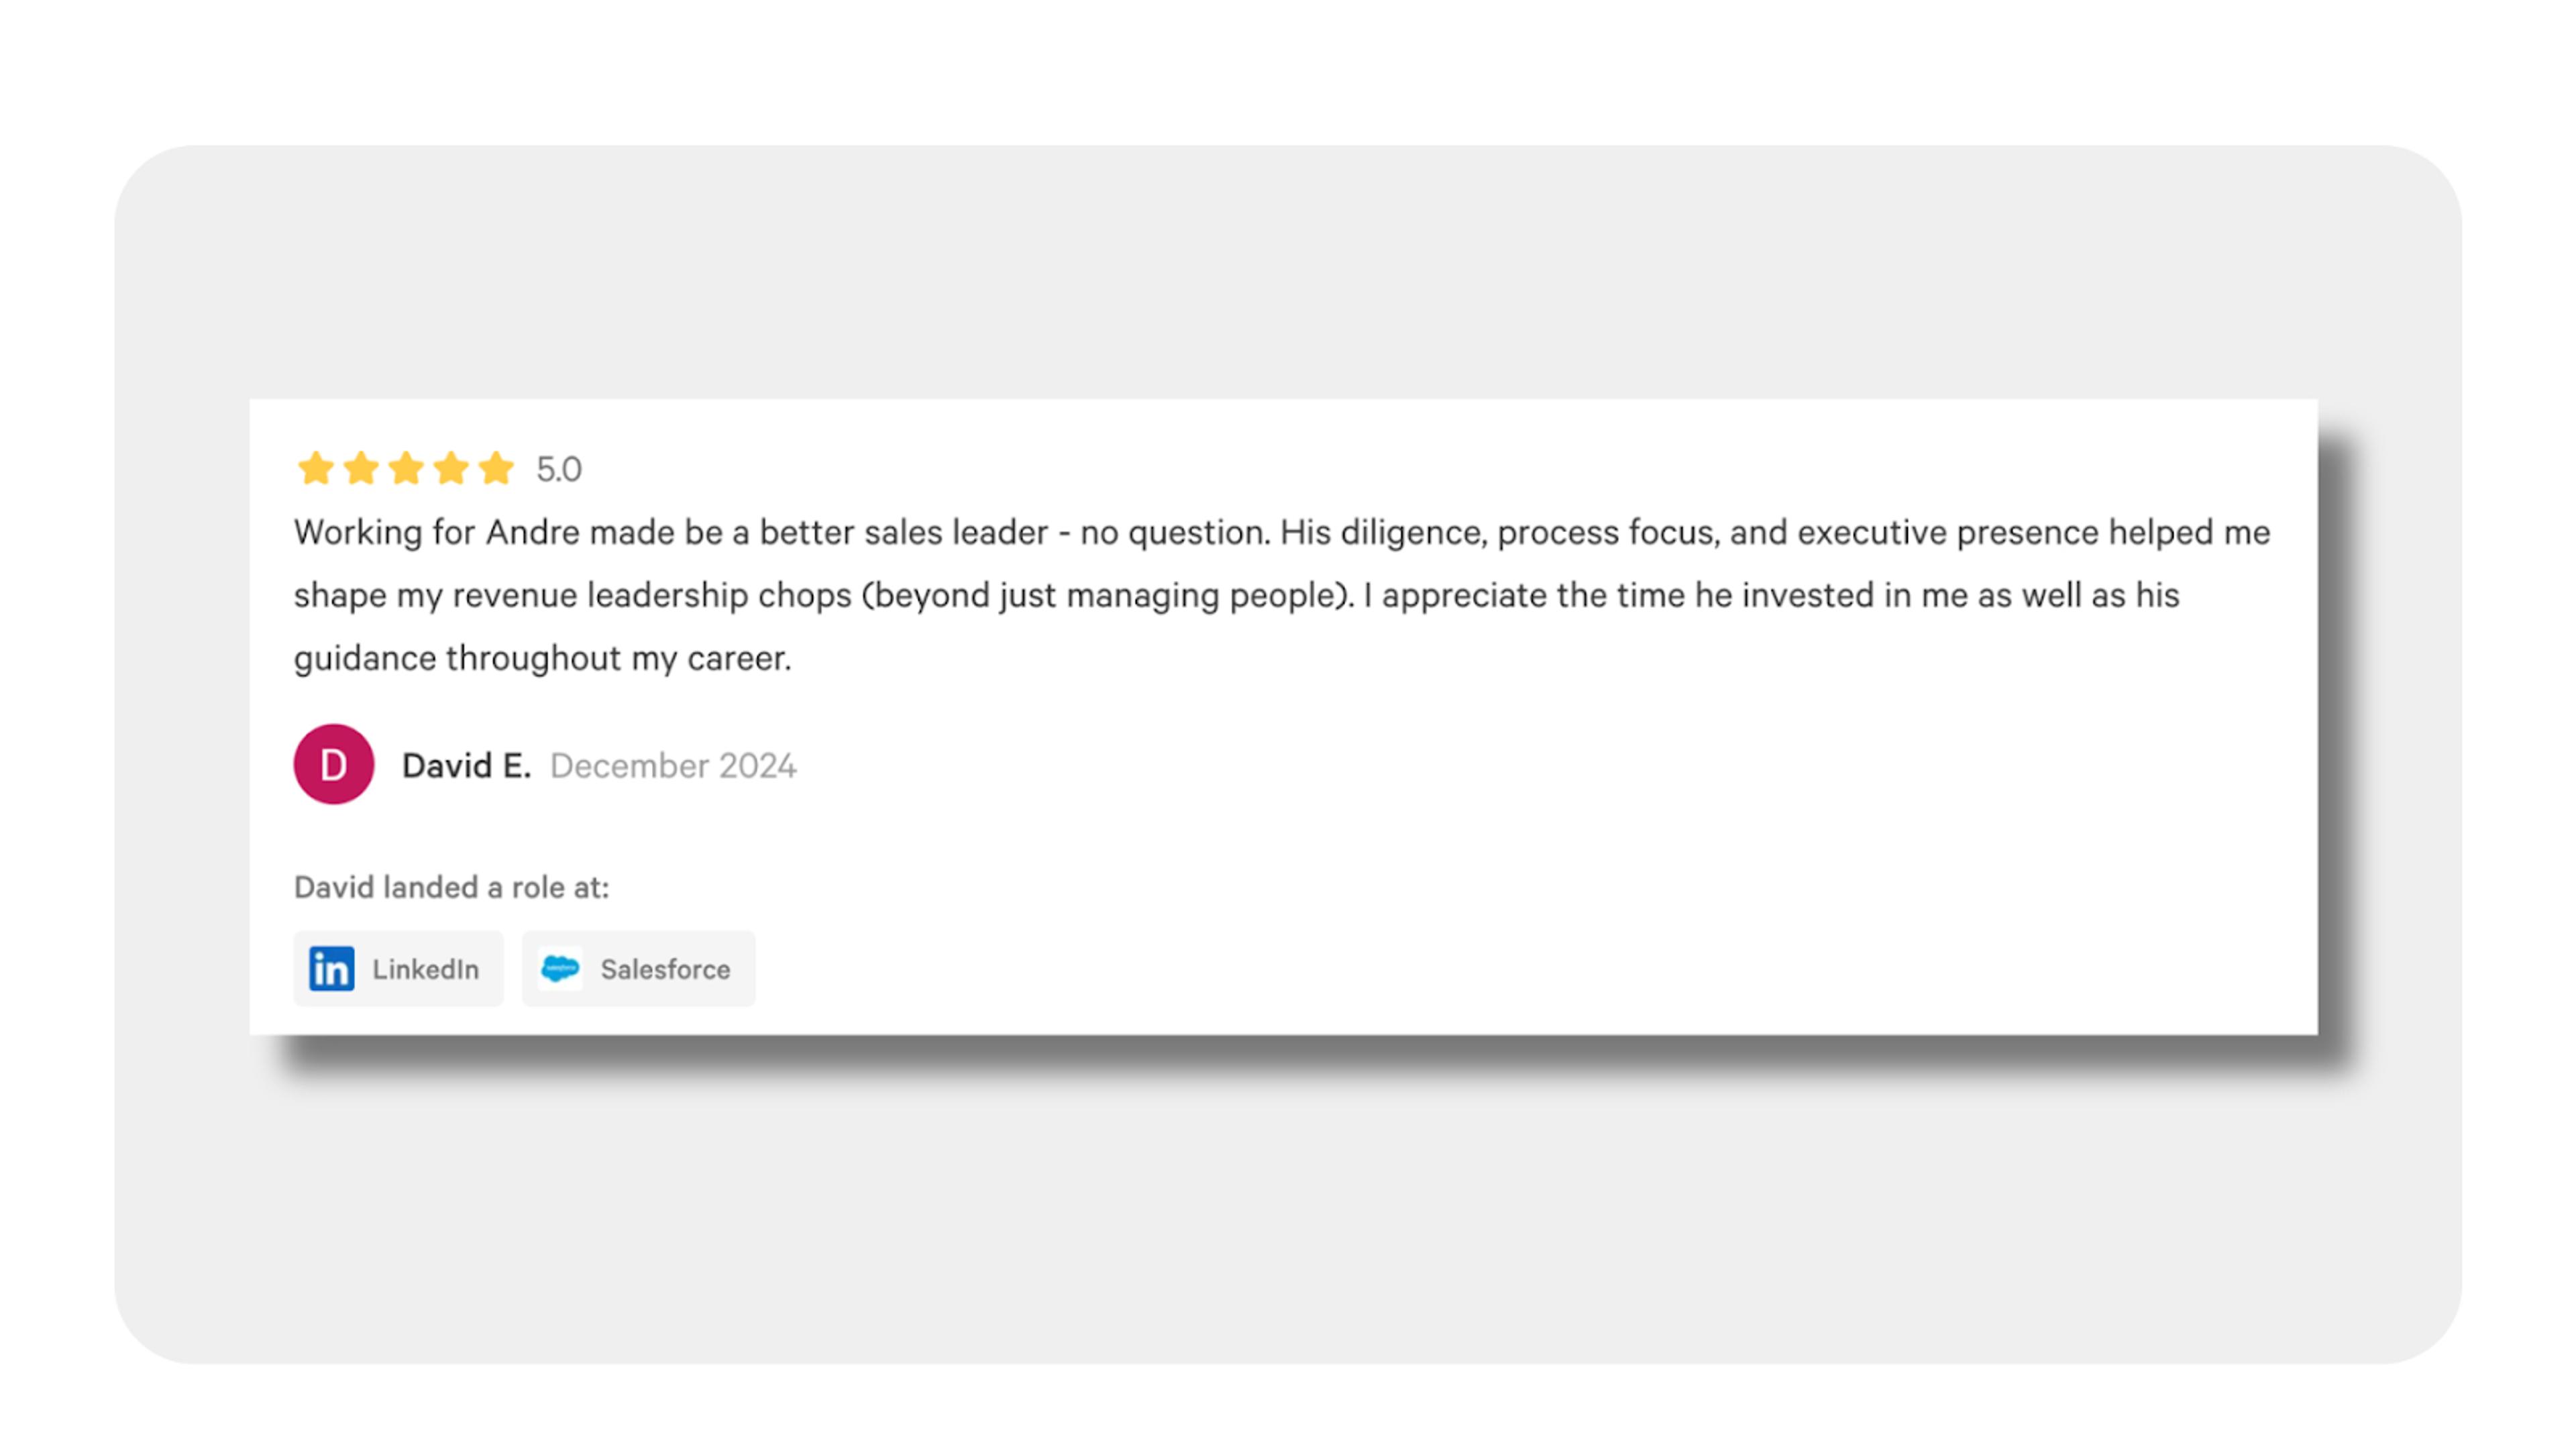Click the 'Salesforce' text label
This screenshot has width=2576, height=1449.
[x=665, y=969]
